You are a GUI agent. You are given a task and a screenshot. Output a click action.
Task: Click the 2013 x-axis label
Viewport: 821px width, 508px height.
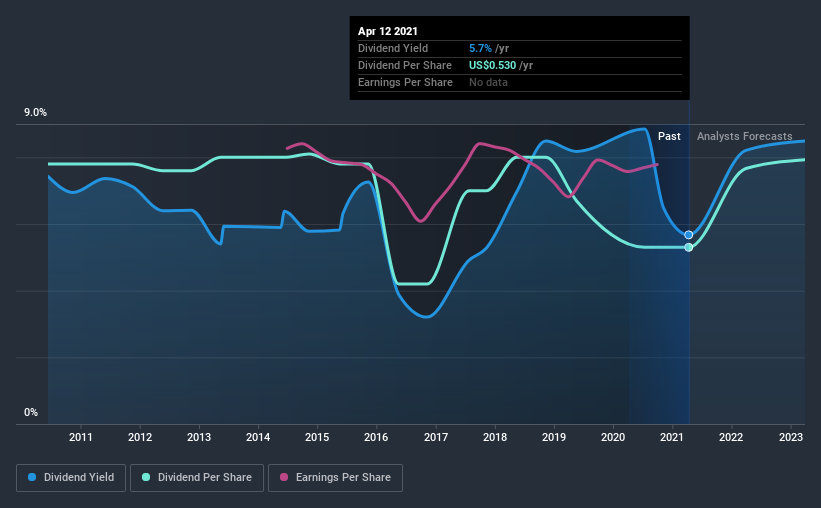click(x=199, y=437)
